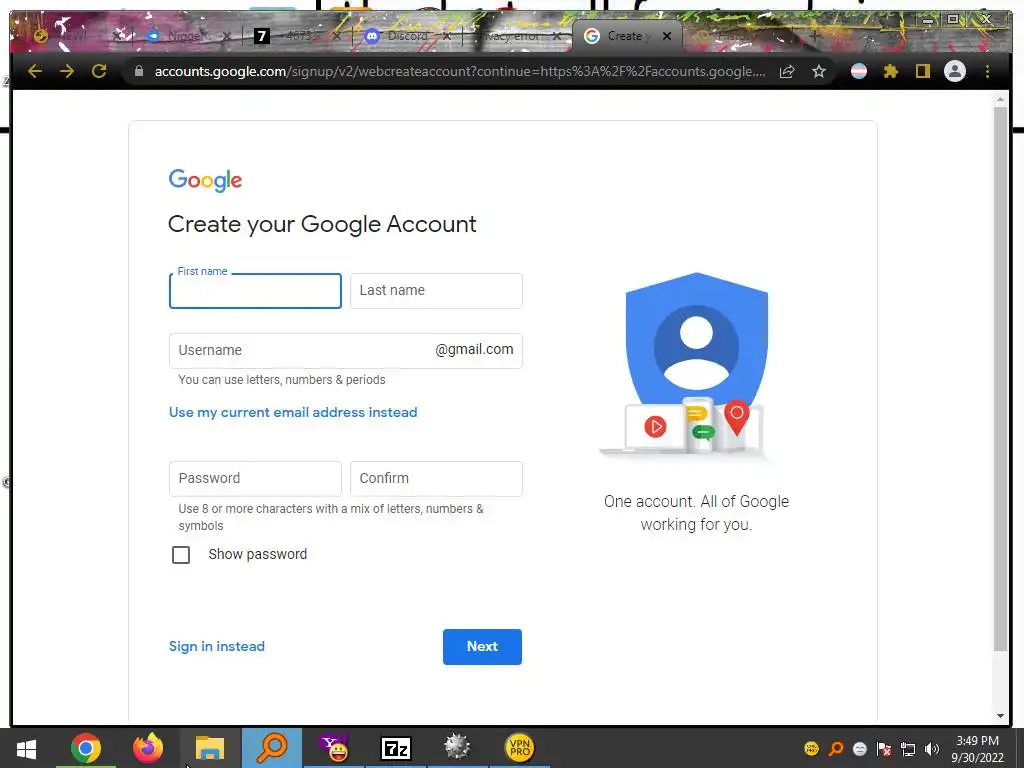This screenshot has width=1024, height=768.
Task: Click the '@gmail.com' suffix text
Action: tap(474, 349)
